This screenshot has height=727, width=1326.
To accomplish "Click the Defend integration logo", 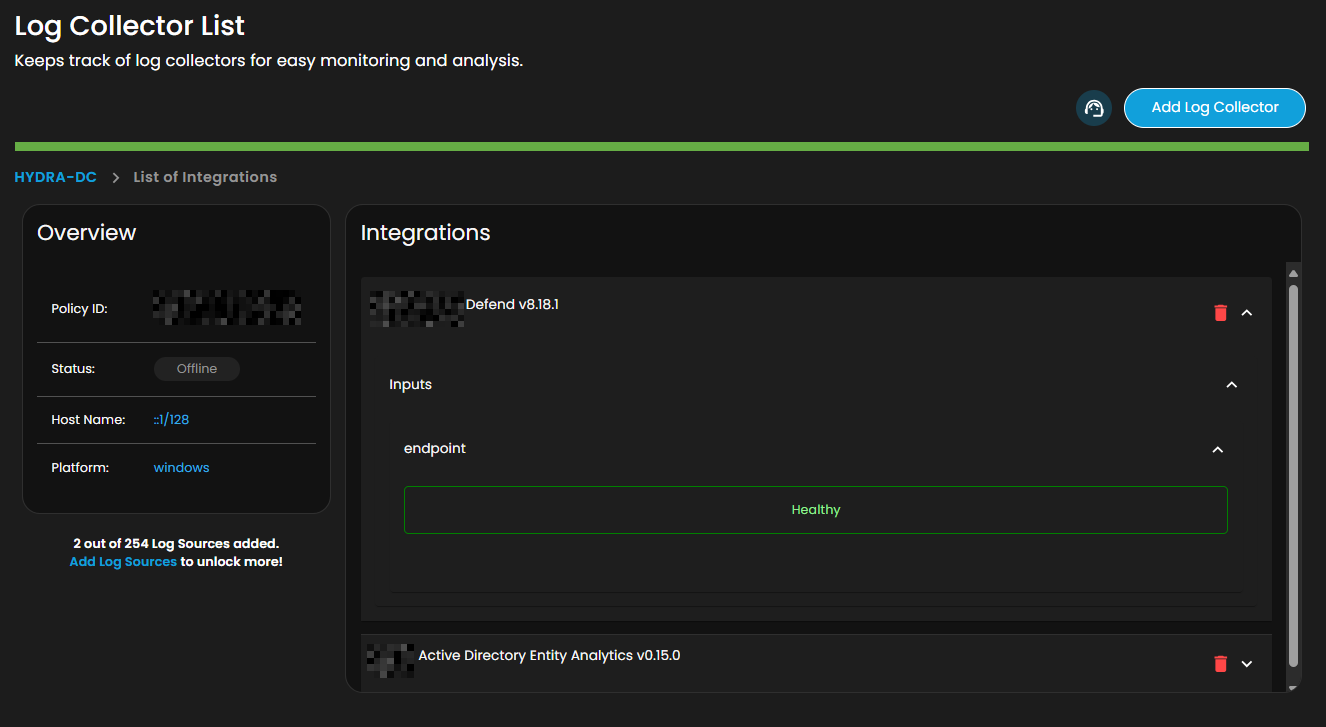I will point(416,308).
